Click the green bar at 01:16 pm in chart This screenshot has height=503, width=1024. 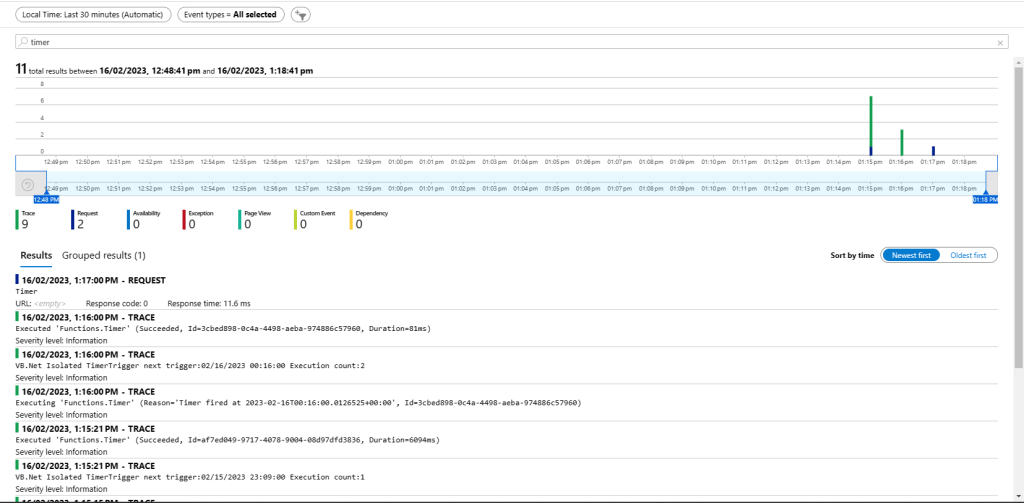[901, 140]
